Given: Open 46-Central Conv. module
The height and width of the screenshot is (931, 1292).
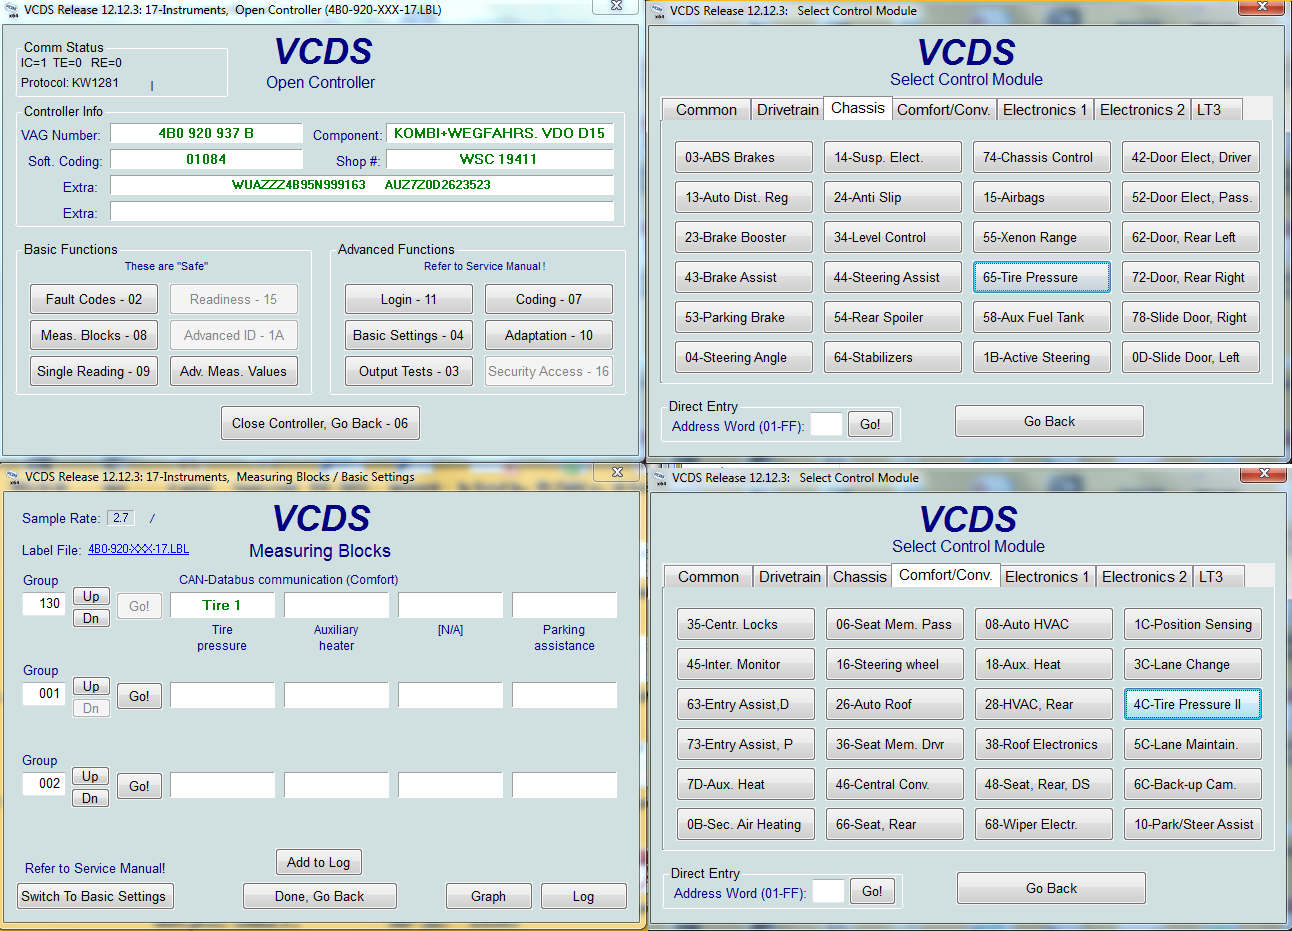Looking at the screenshot, I should [x=895, y=784].
